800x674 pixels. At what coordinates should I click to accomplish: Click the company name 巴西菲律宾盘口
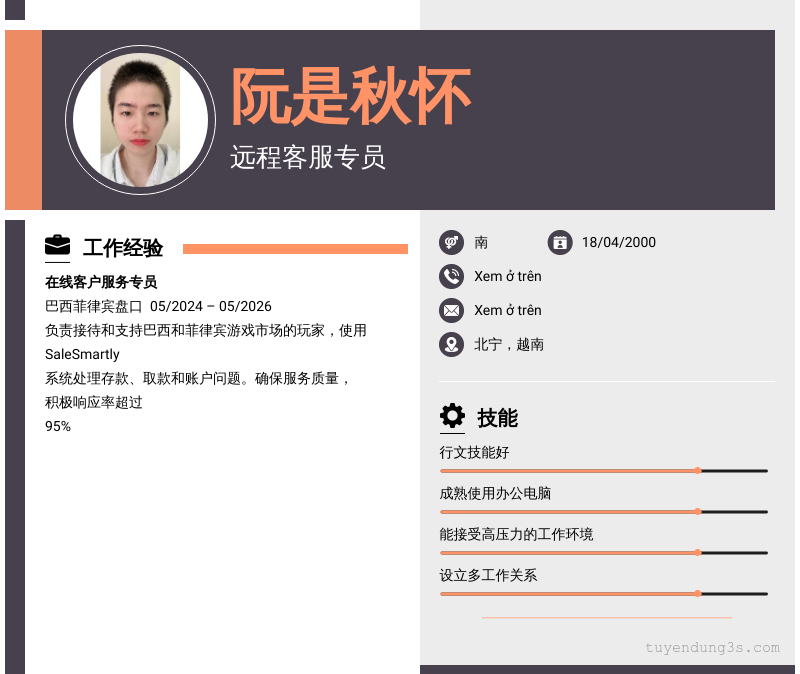pos(93,306)
